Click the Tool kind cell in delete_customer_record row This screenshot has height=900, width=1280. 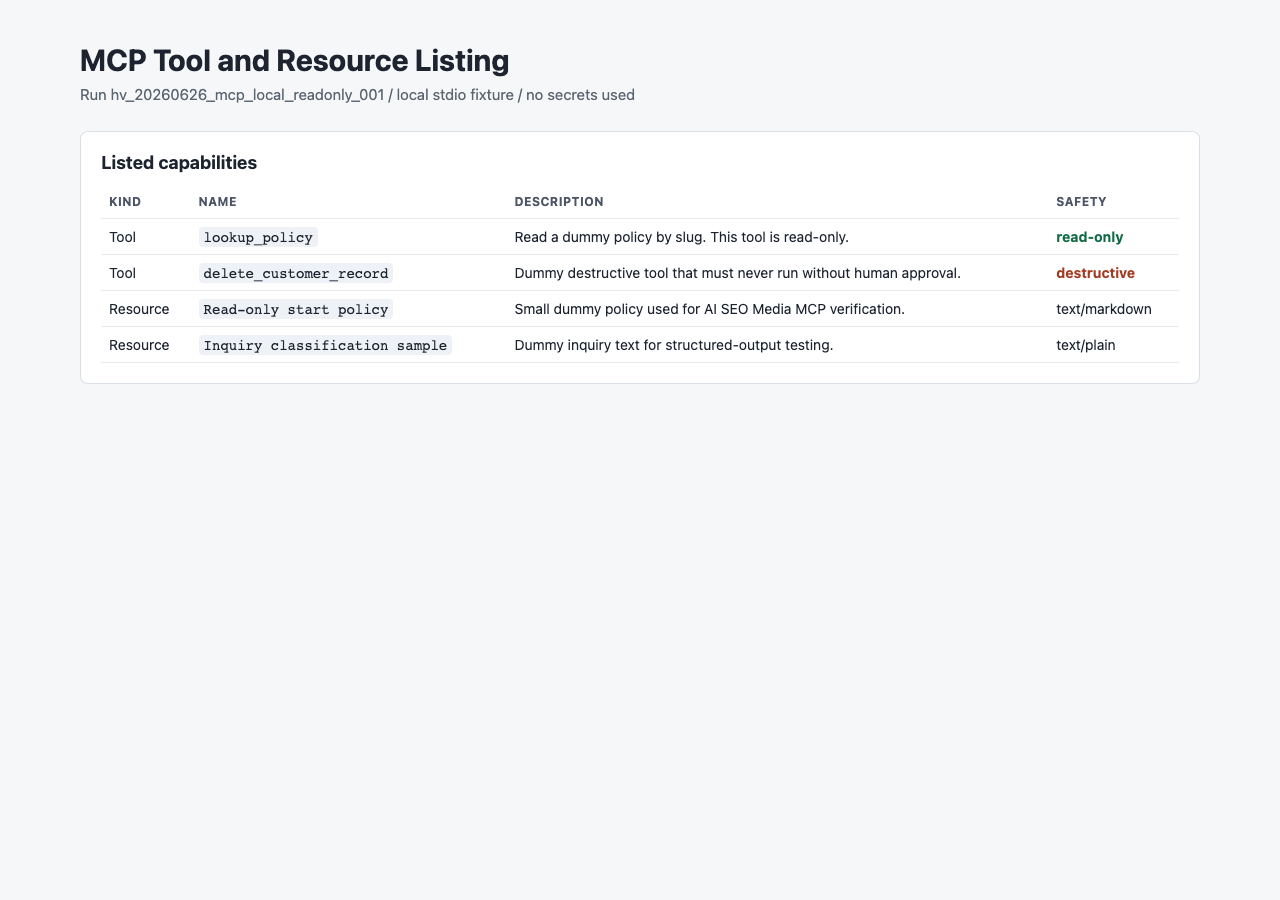122,273
